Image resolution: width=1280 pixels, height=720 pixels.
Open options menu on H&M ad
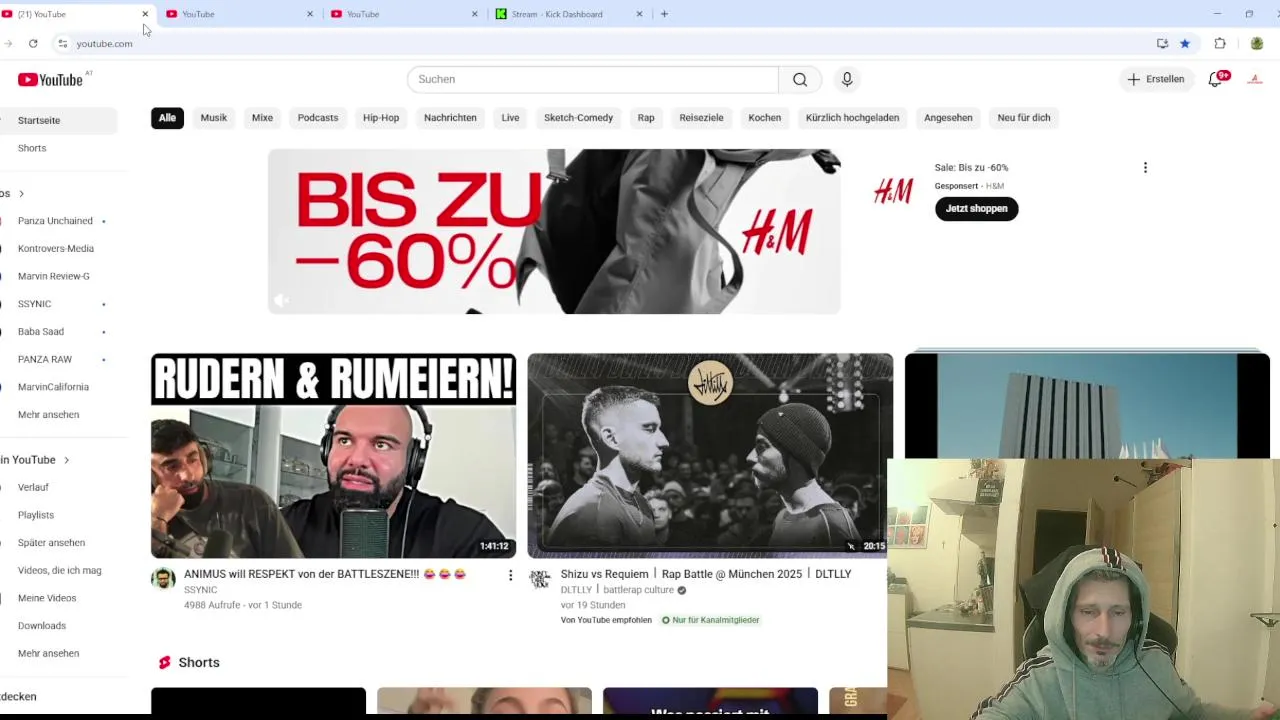(x=1145, y=168)
